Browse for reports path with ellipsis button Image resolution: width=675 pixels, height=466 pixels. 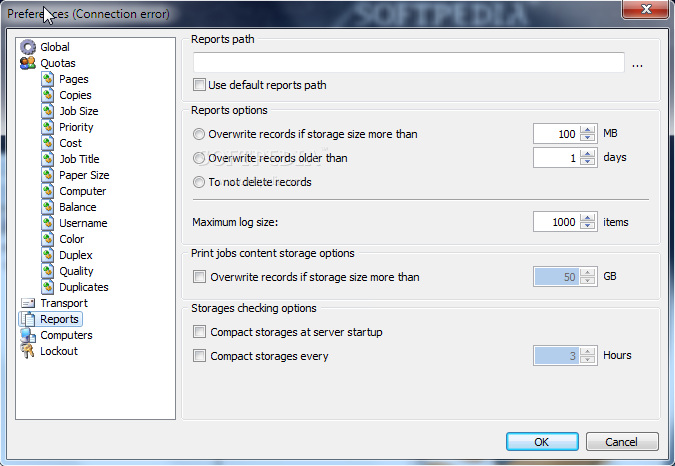click(x=638, y=65)
